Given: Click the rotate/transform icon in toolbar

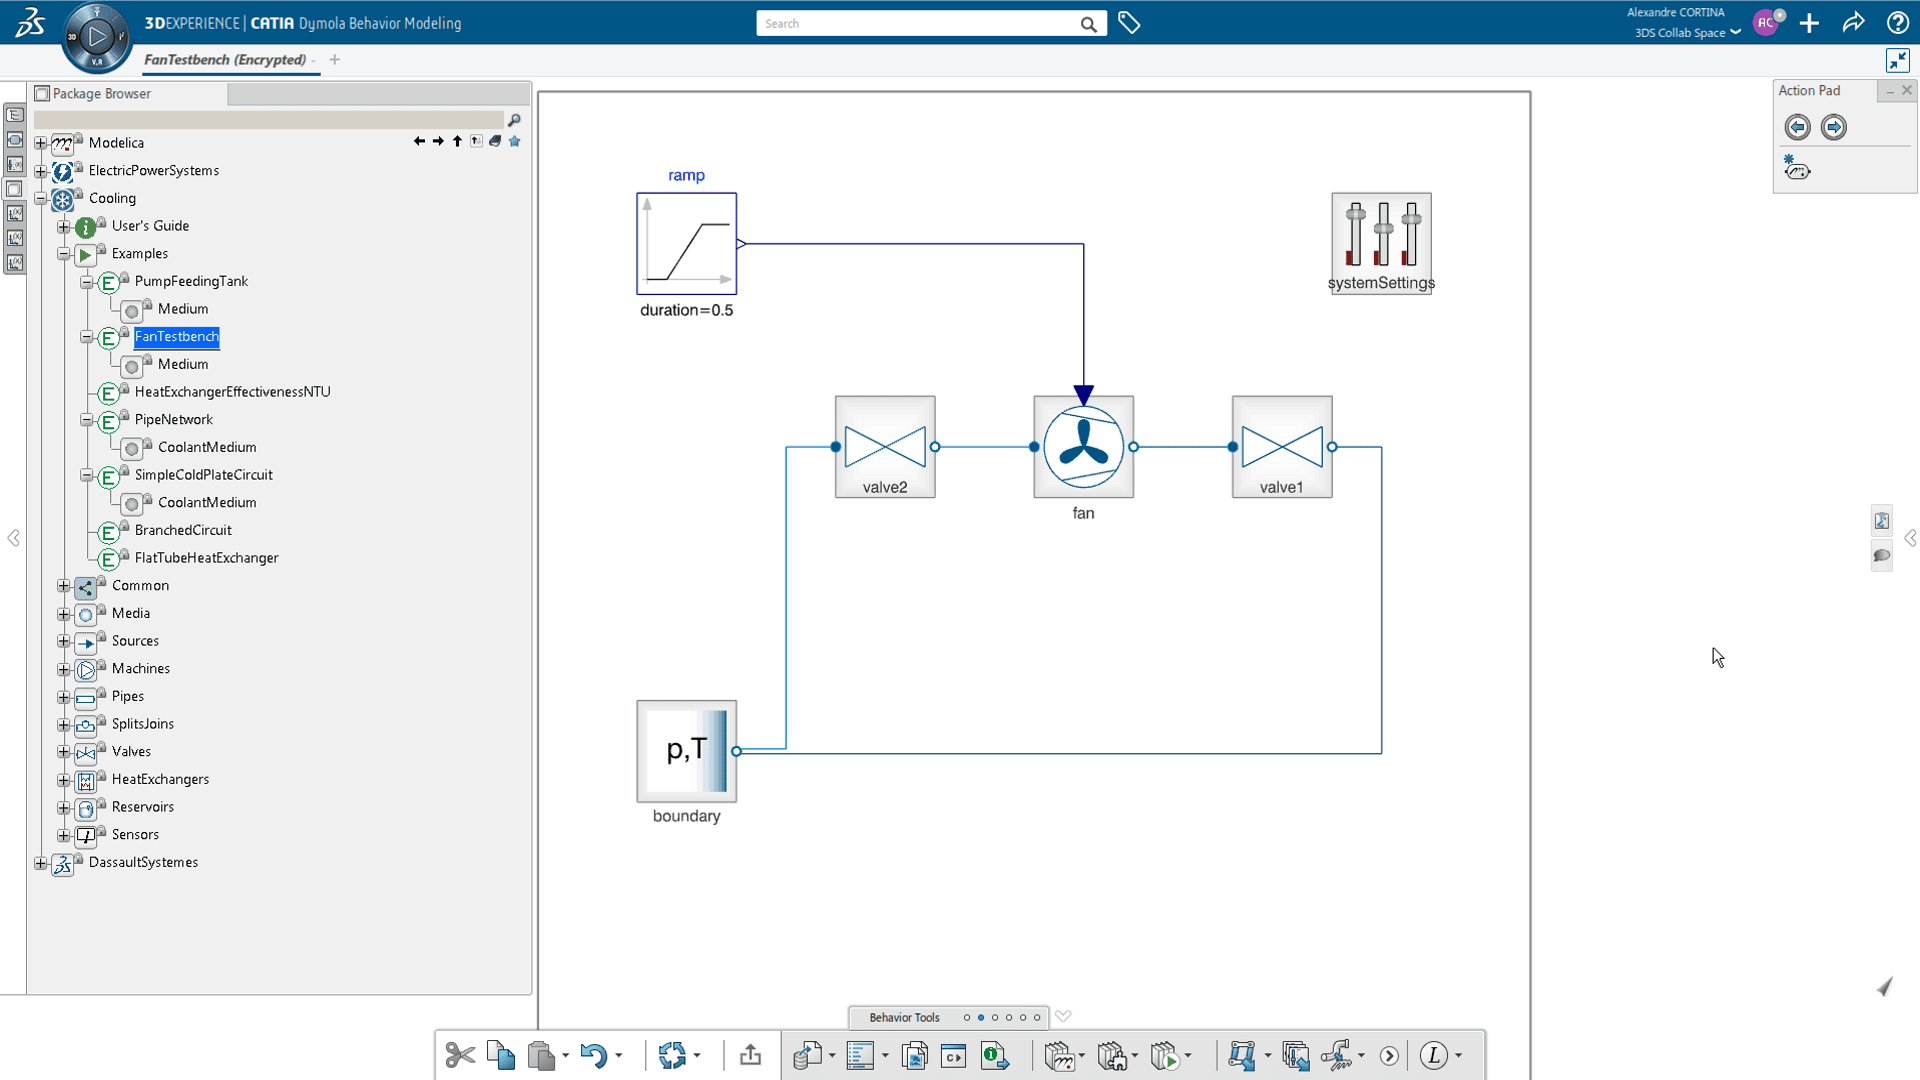Looking at the screenshot, I should [671, 1054].
